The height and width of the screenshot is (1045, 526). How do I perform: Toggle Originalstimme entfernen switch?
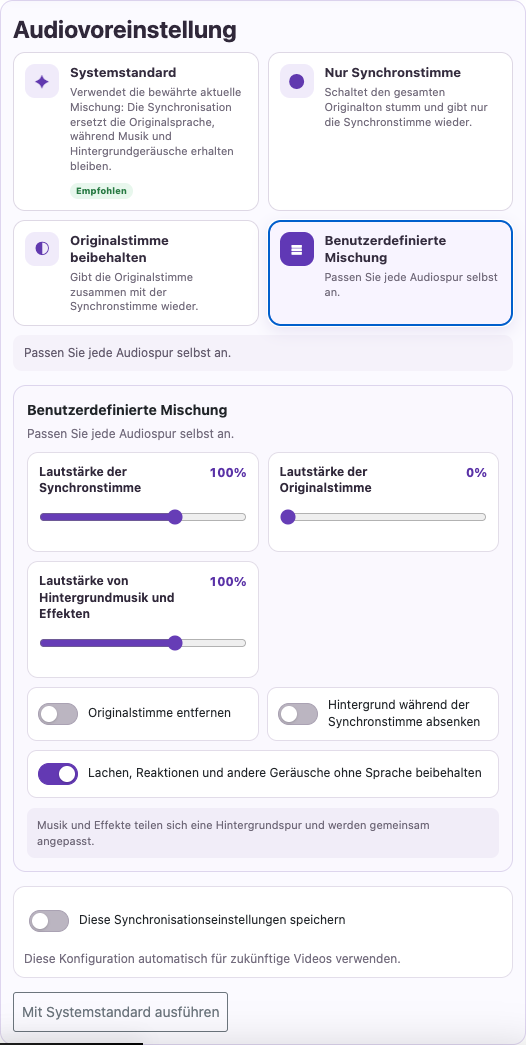pyautogui.click(x=58, y=714)
